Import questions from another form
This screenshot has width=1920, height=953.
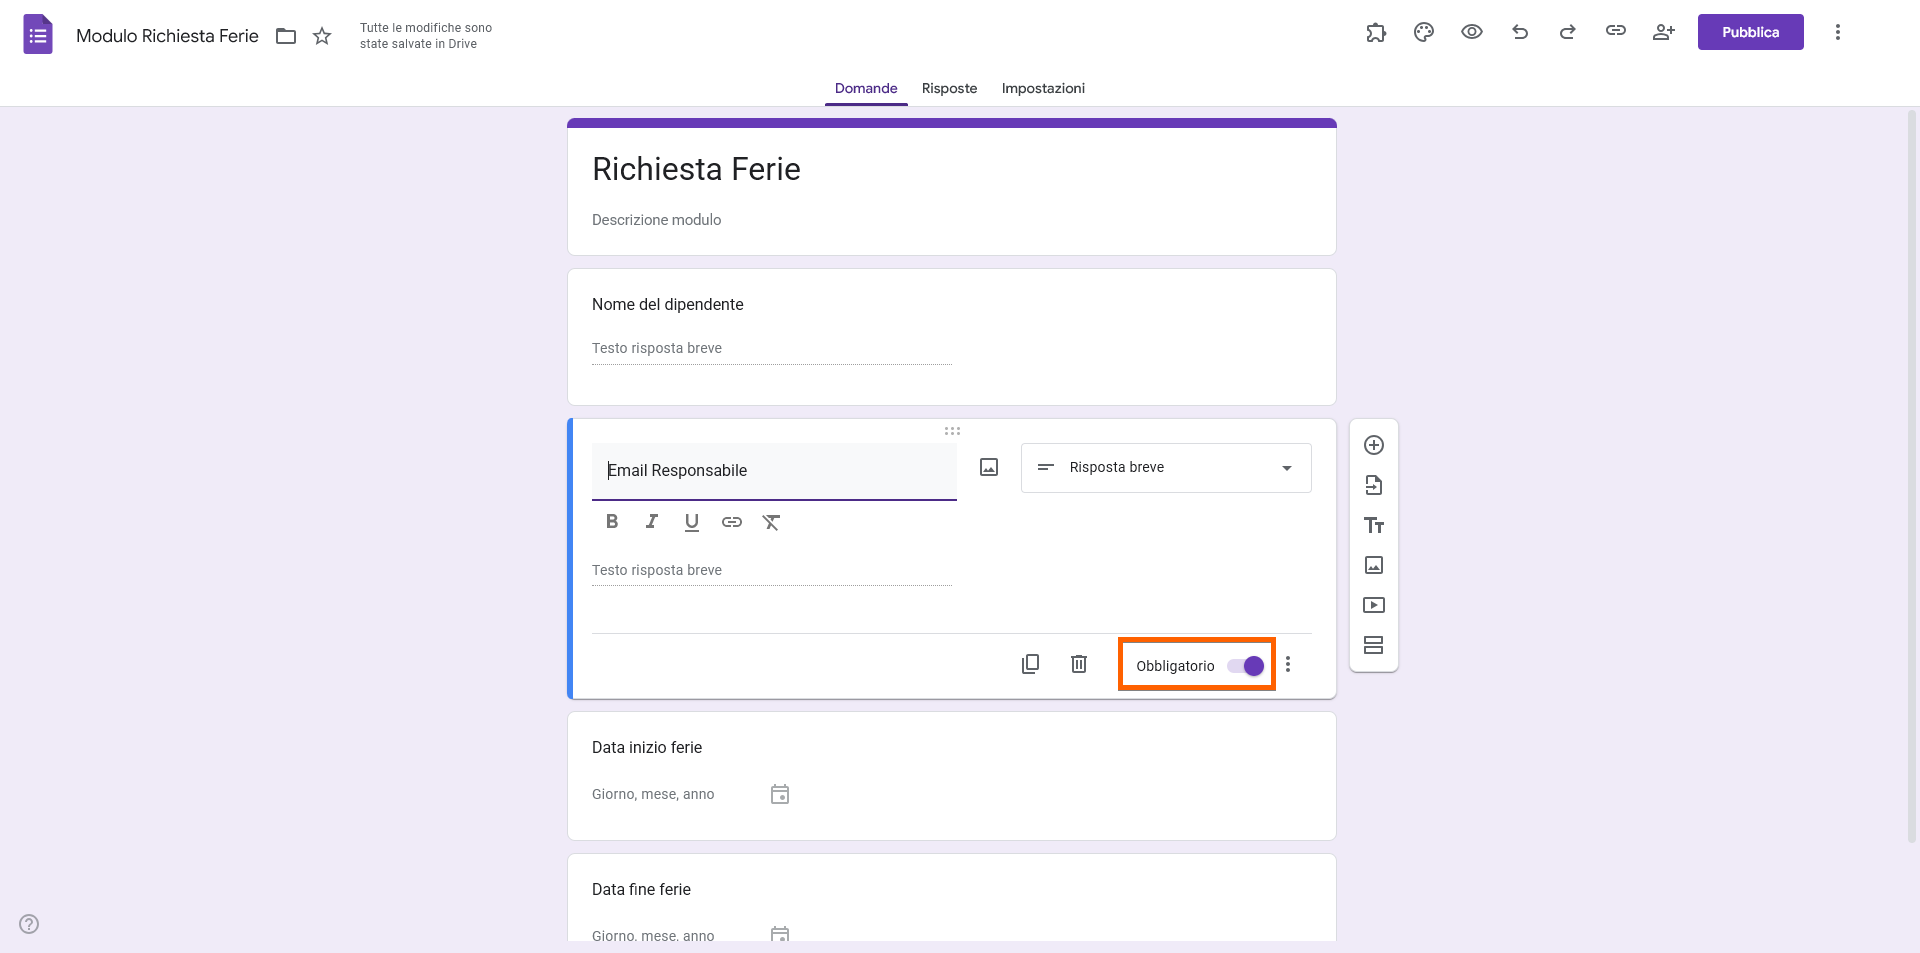[x=1374, y=485]
